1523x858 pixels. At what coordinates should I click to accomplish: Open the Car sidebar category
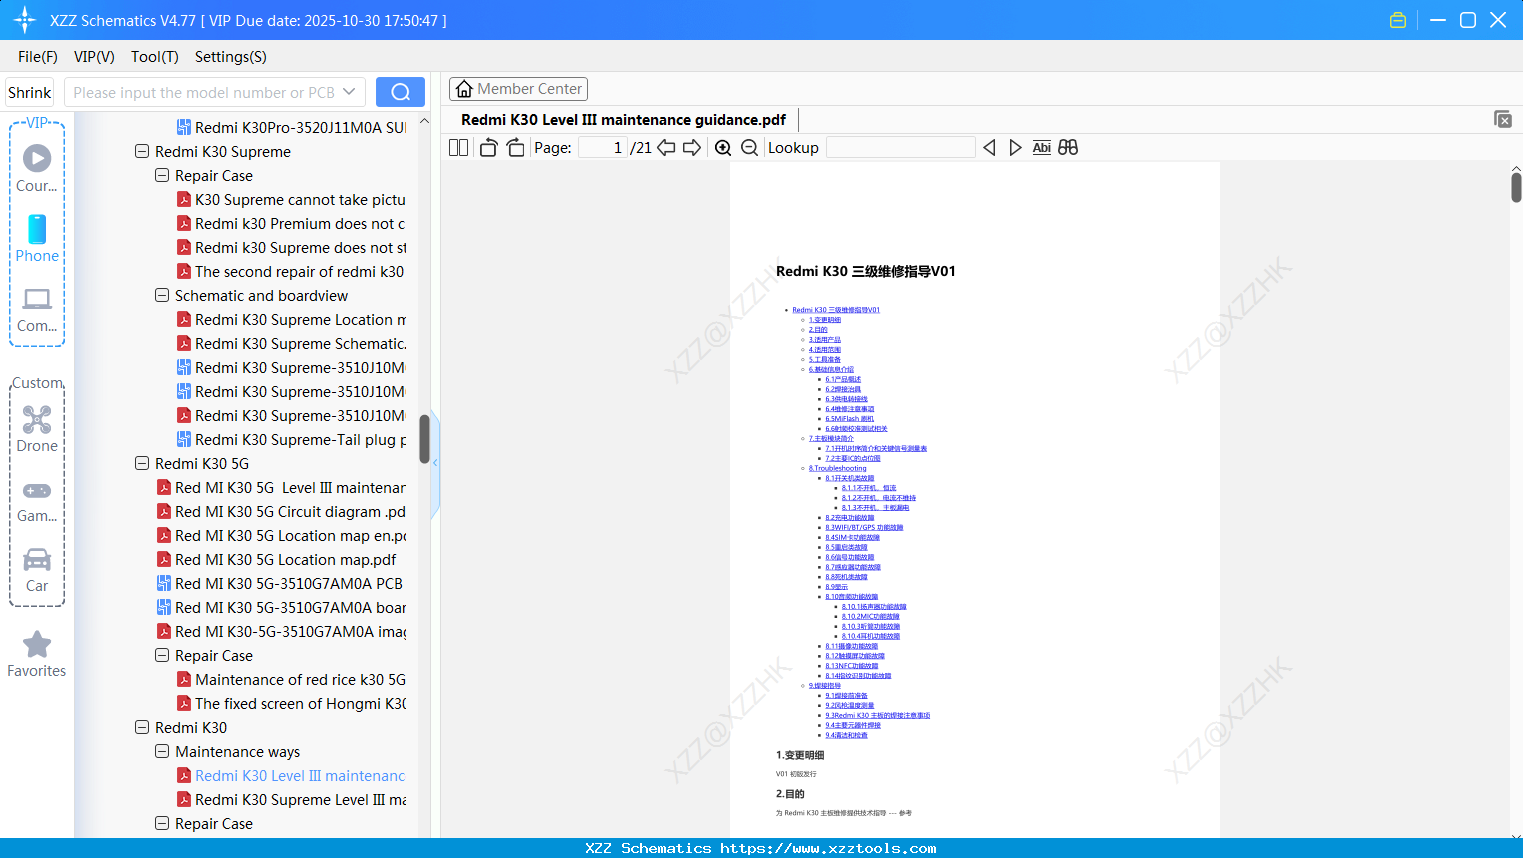[37, 570]
